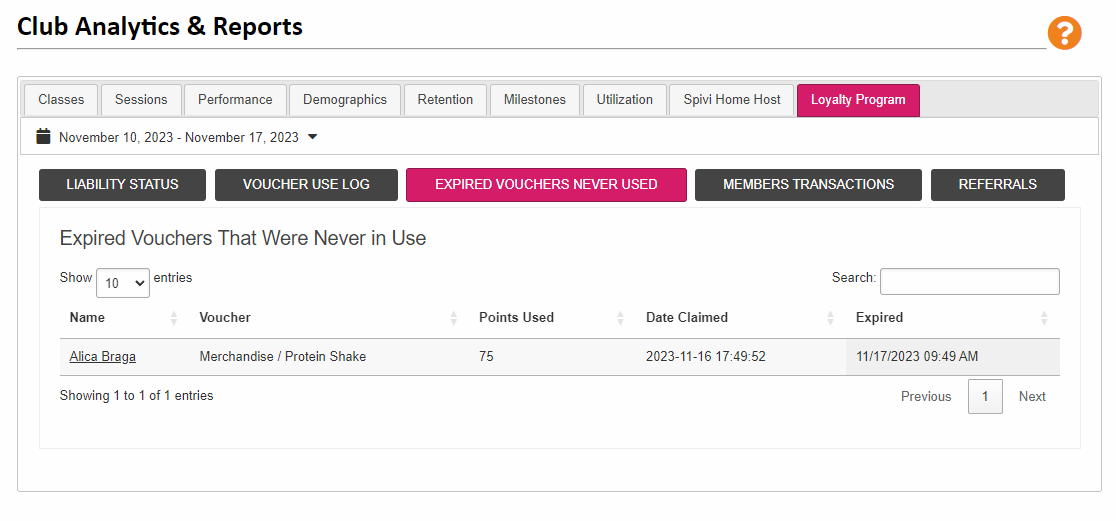This screenshot has width=1116, height=521.
Task: Open the Classes tab
Action: [x=61, y=100]
